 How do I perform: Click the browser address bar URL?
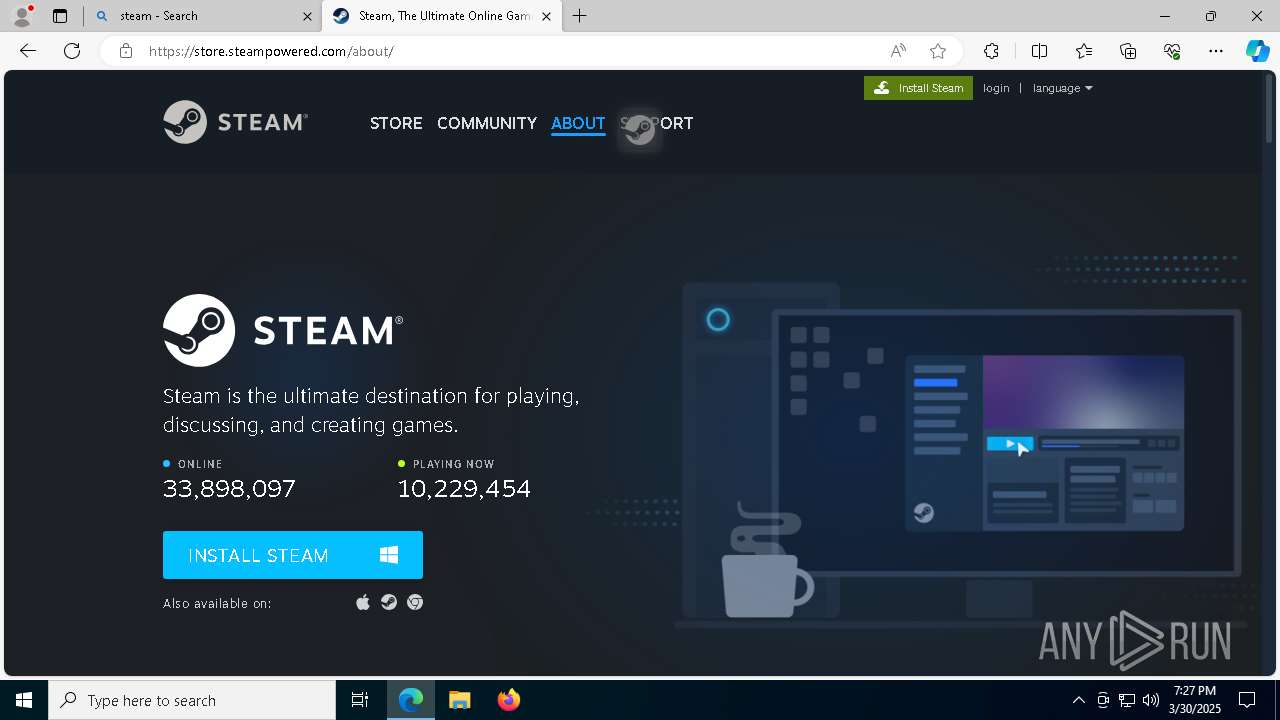pos(271,51)
